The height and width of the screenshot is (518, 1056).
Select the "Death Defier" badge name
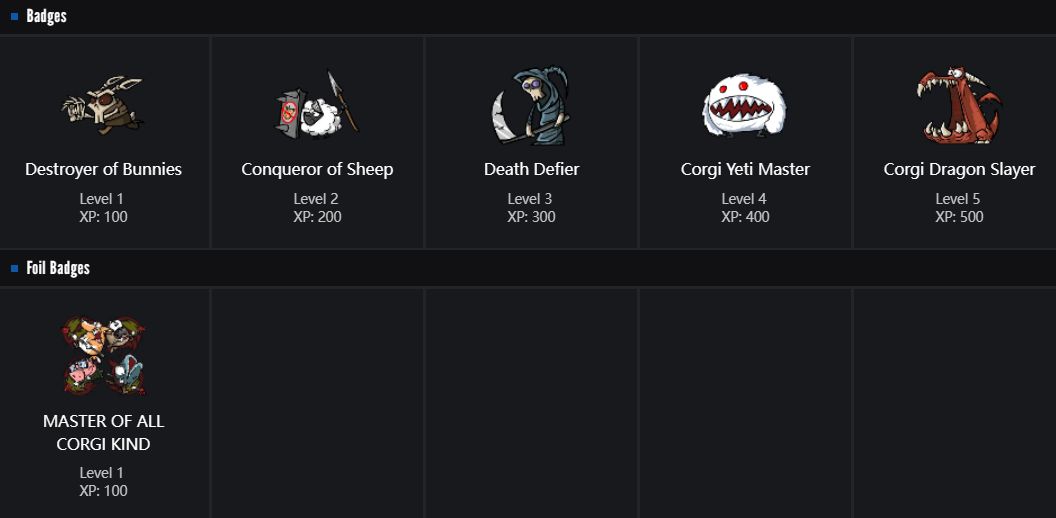coord(531,169)
